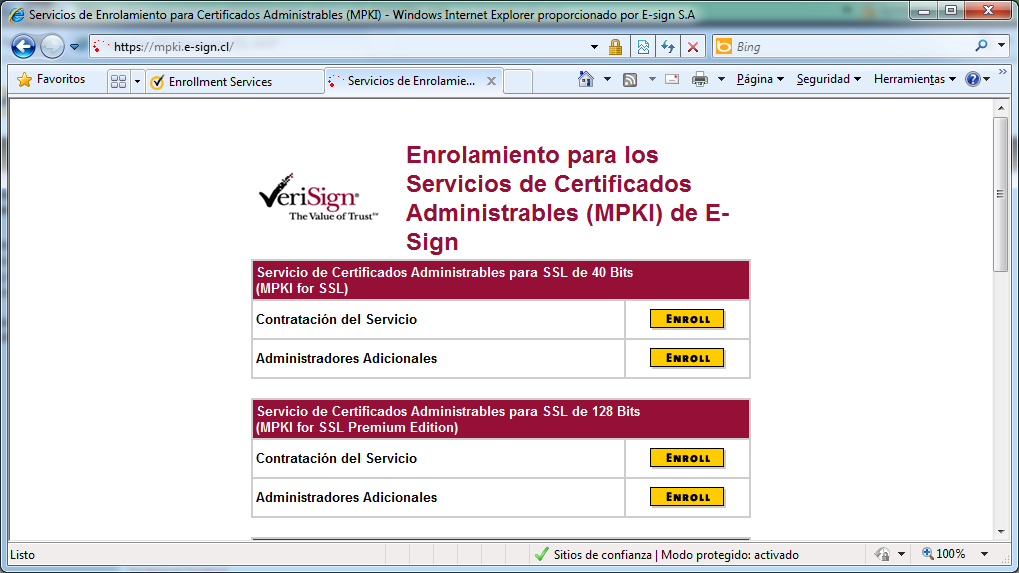Open the Home page icon
1019x573 pixels.
click(x=586, y=80)
